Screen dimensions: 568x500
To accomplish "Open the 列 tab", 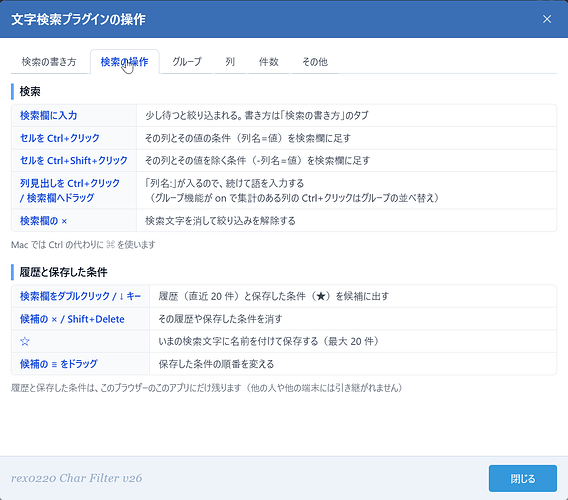I will coord(230,62).
